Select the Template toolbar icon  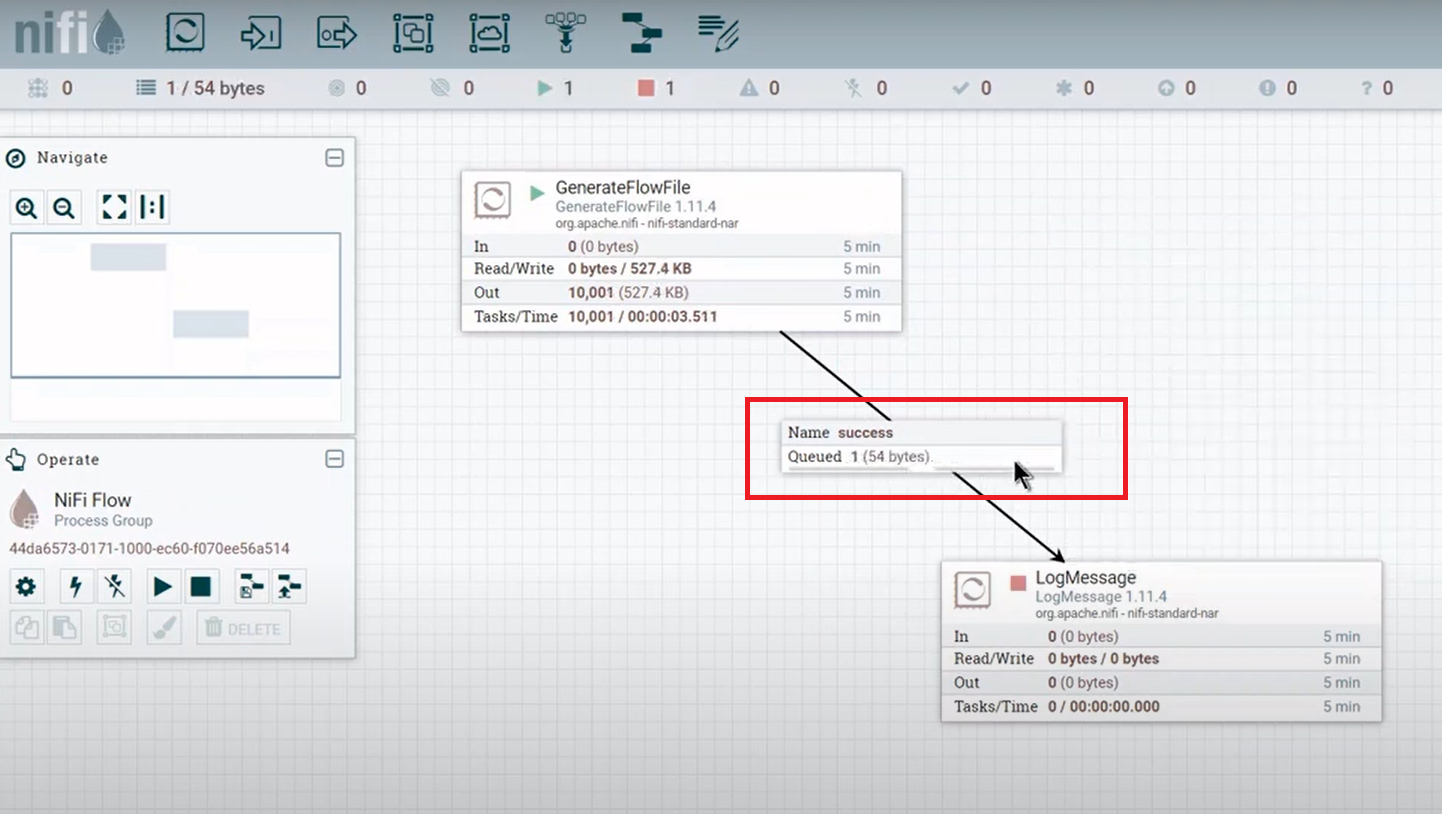pyautogui.click(x=642, y=34)
